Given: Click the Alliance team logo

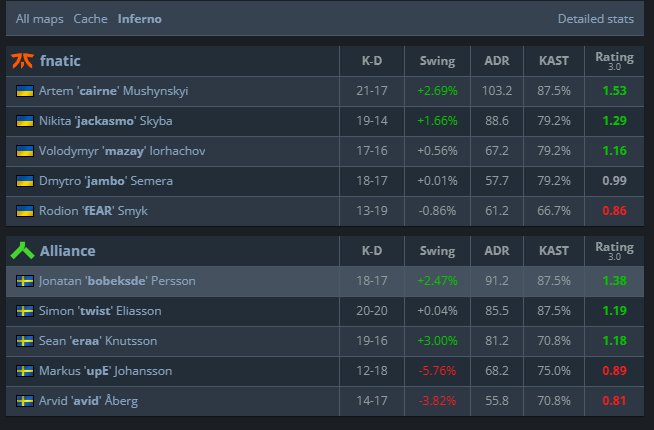Looking at the screenshot, I should click(x=22, y=251).
